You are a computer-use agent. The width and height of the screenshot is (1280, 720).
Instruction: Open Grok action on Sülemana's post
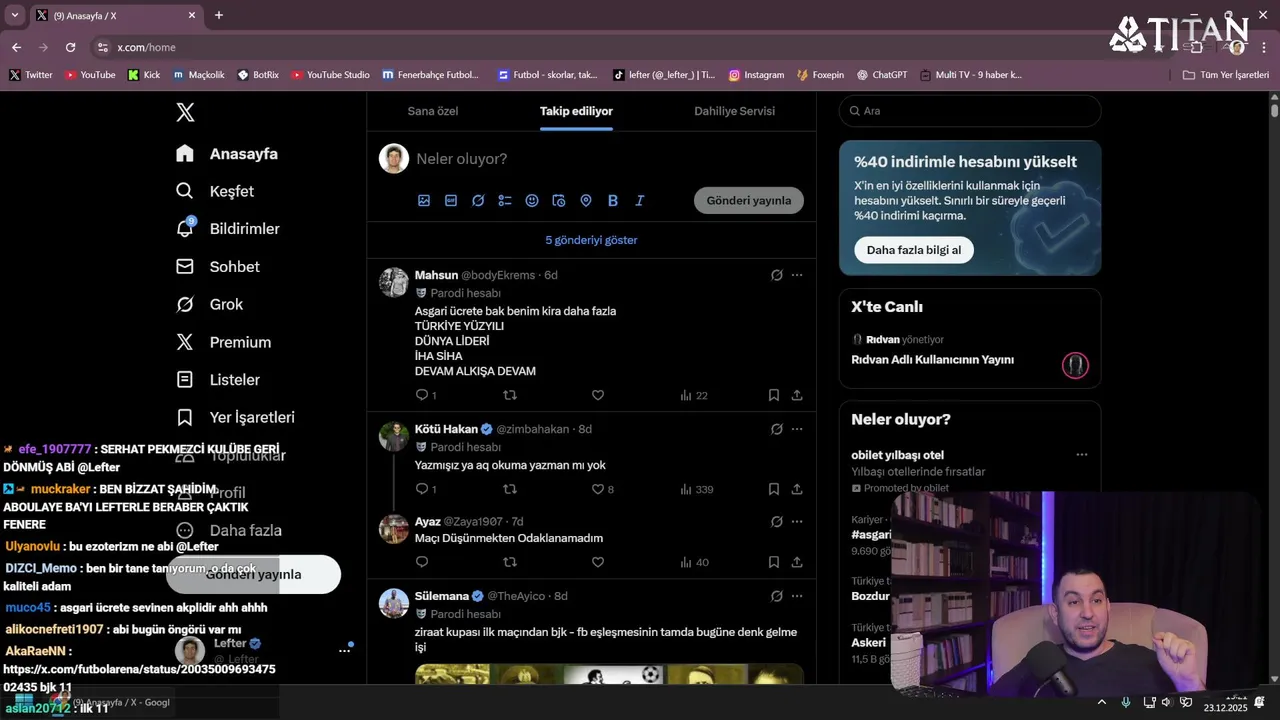click(777, 596)
